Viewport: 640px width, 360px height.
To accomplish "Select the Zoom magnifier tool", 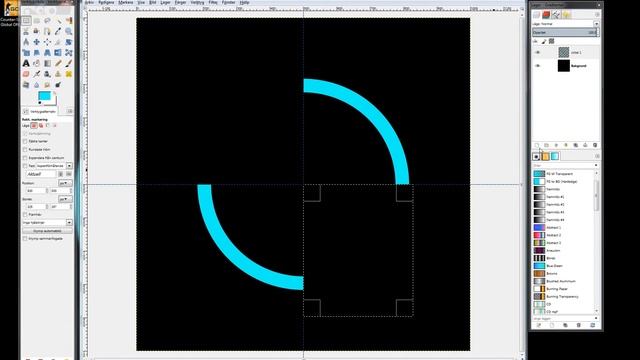I will [x=69, y=31].
